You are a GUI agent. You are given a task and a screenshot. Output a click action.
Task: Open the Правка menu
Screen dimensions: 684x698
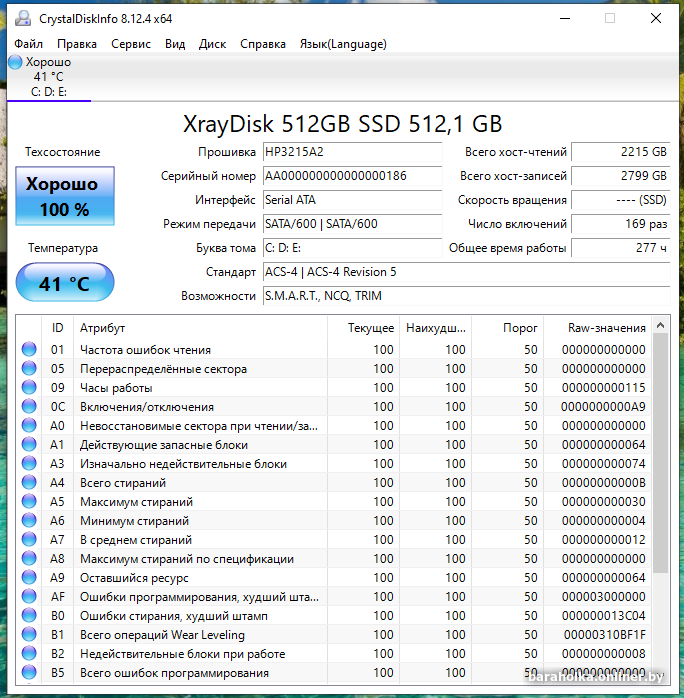pos(77,44)
